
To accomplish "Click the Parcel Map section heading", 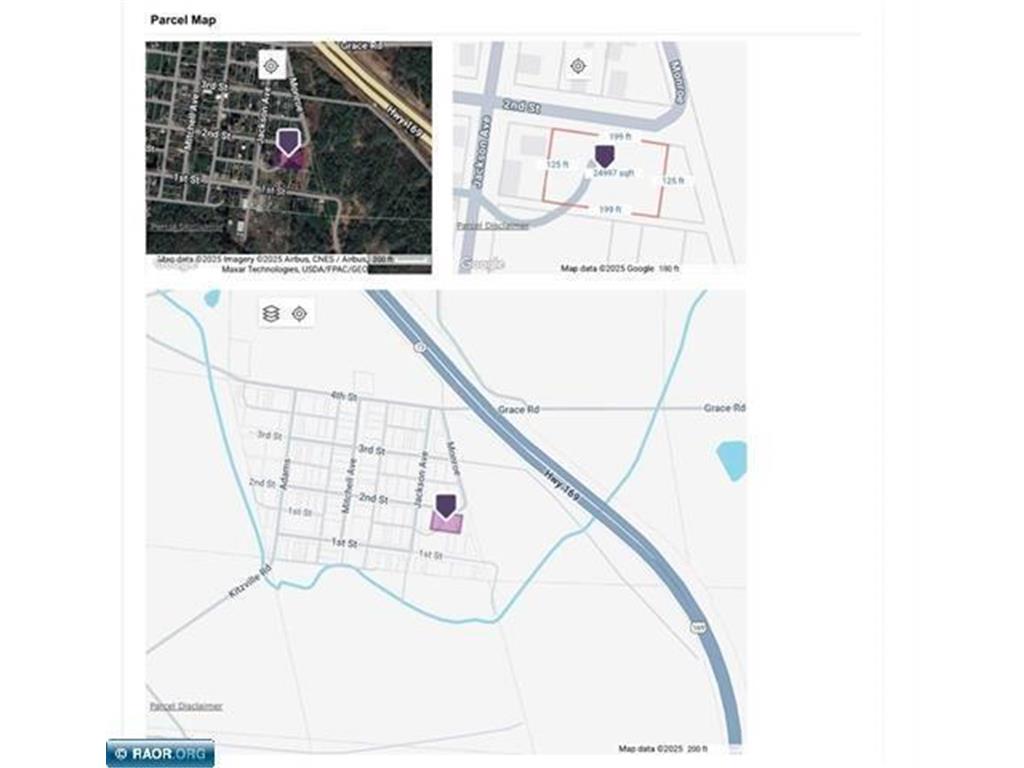I will click(x=182, y=20).
